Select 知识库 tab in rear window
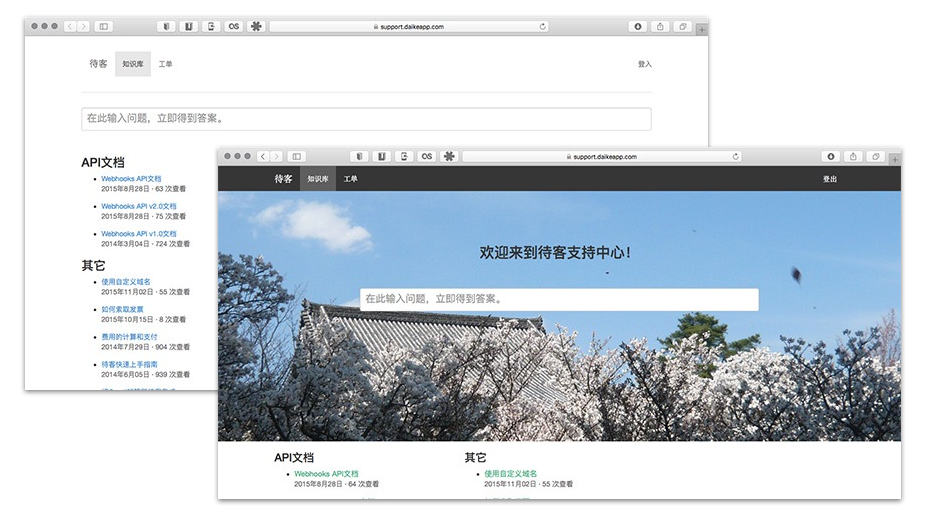The height and width of the screenshot is (525, 934). 133,64
